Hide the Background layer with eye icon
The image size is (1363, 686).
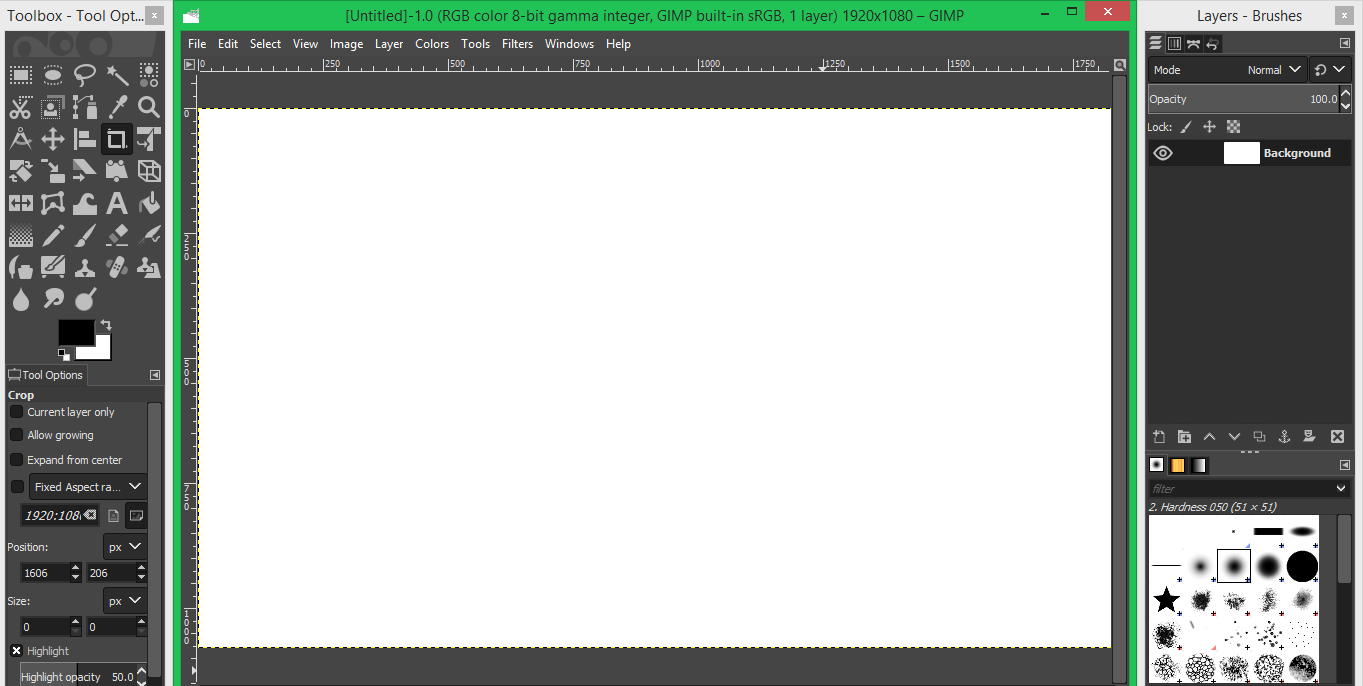point(1163,153)
